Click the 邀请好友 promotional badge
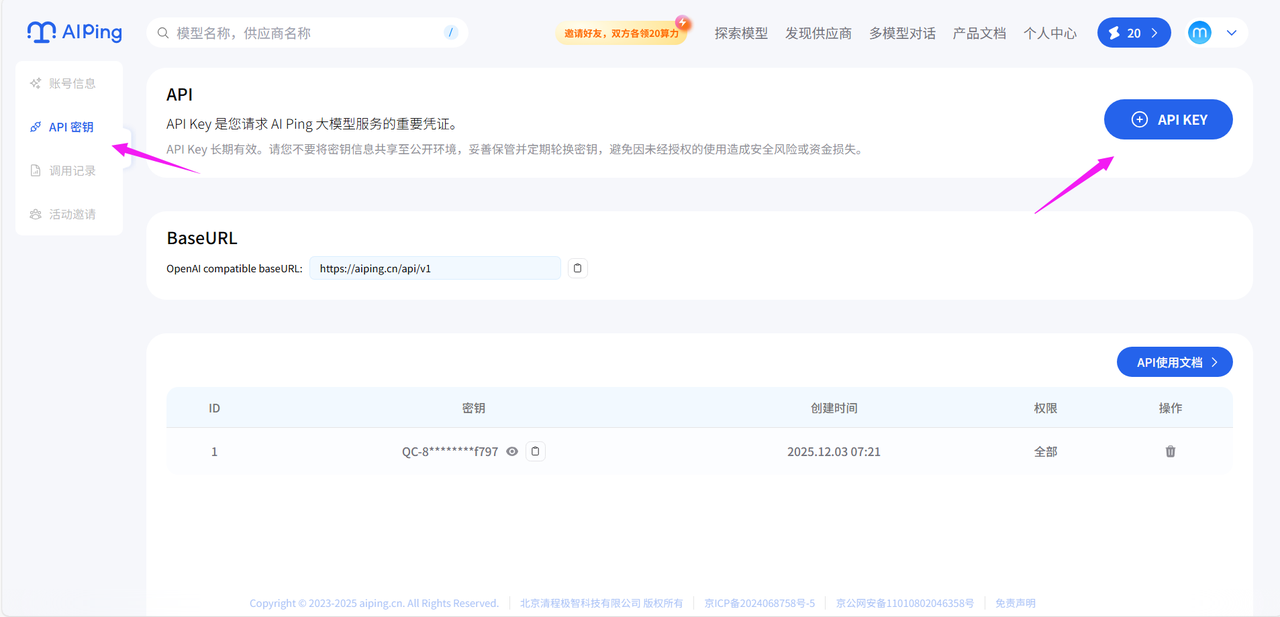1280x617 pixels. point(621,32)
